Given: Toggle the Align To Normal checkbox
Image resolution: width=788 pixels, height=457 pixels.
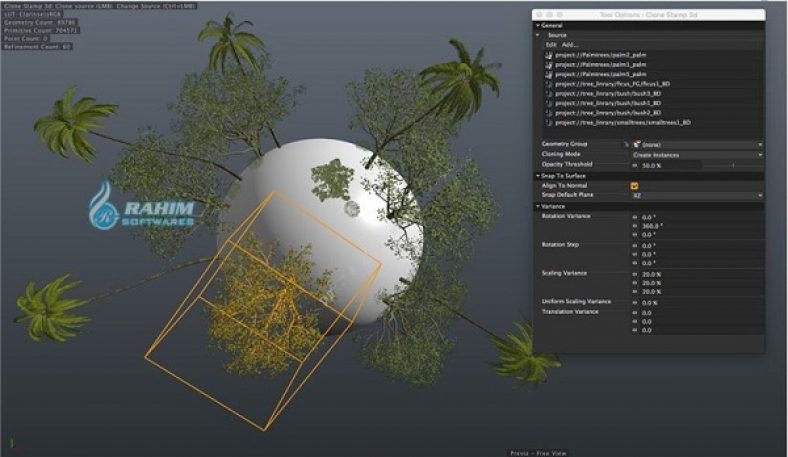Looking at the screenshot, I should pyautogui.click(x=634, y=186).
